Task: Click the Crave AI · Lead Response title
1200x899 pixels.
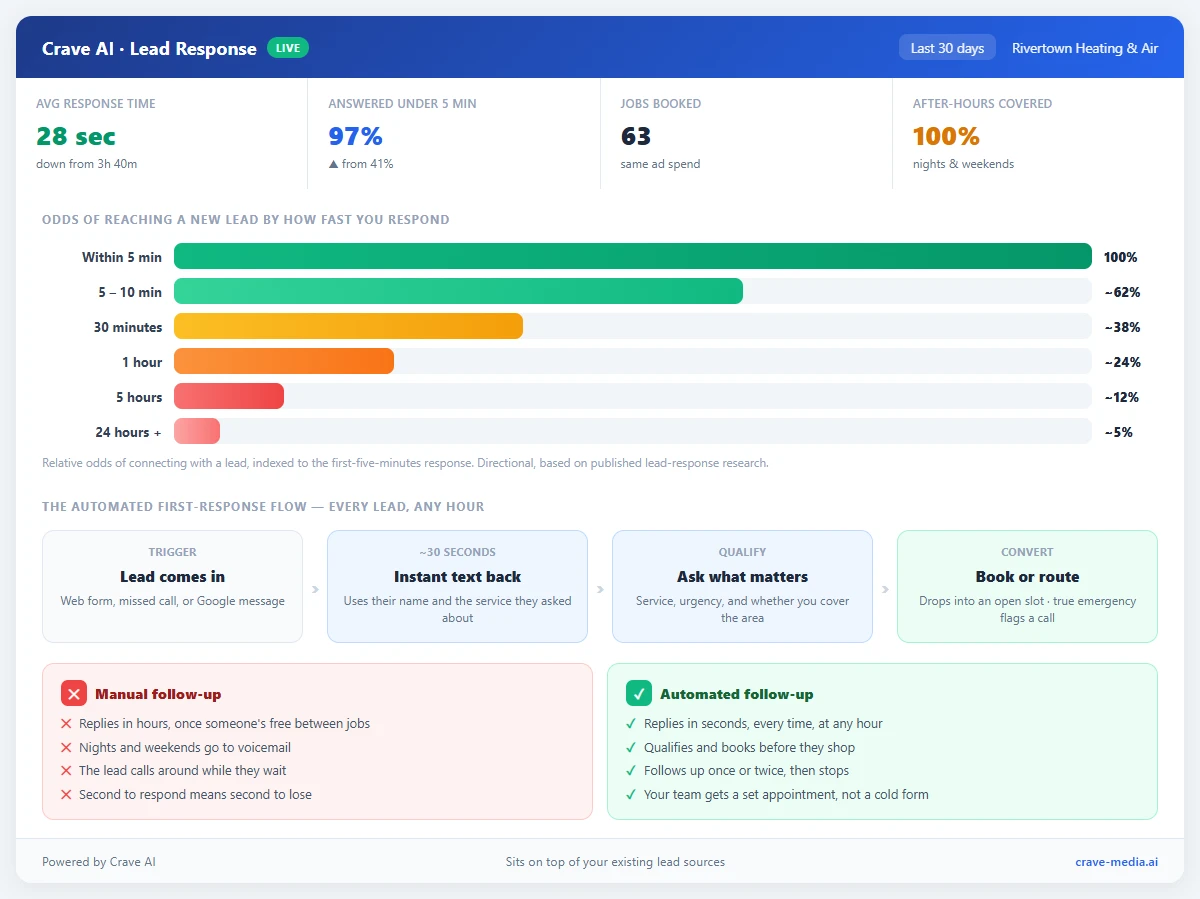Action: tap(149, 48)
